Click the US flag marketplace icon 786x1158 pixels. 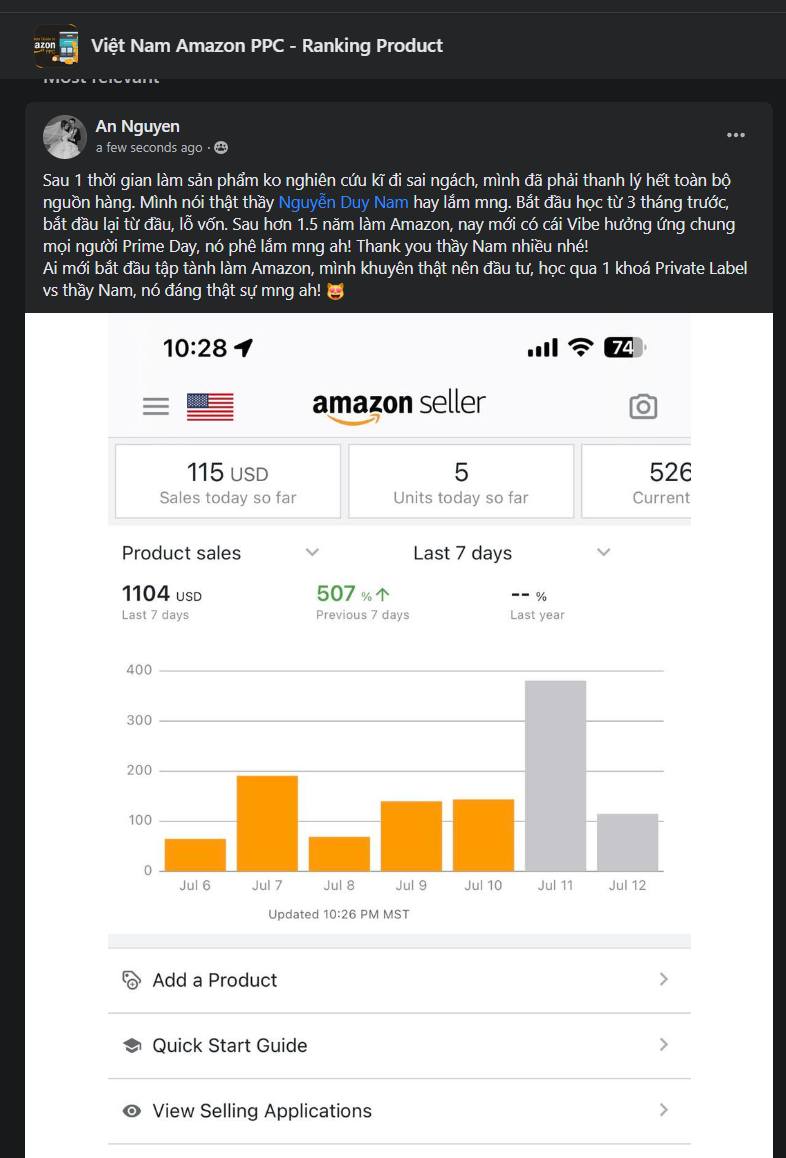tap(210, 406)
